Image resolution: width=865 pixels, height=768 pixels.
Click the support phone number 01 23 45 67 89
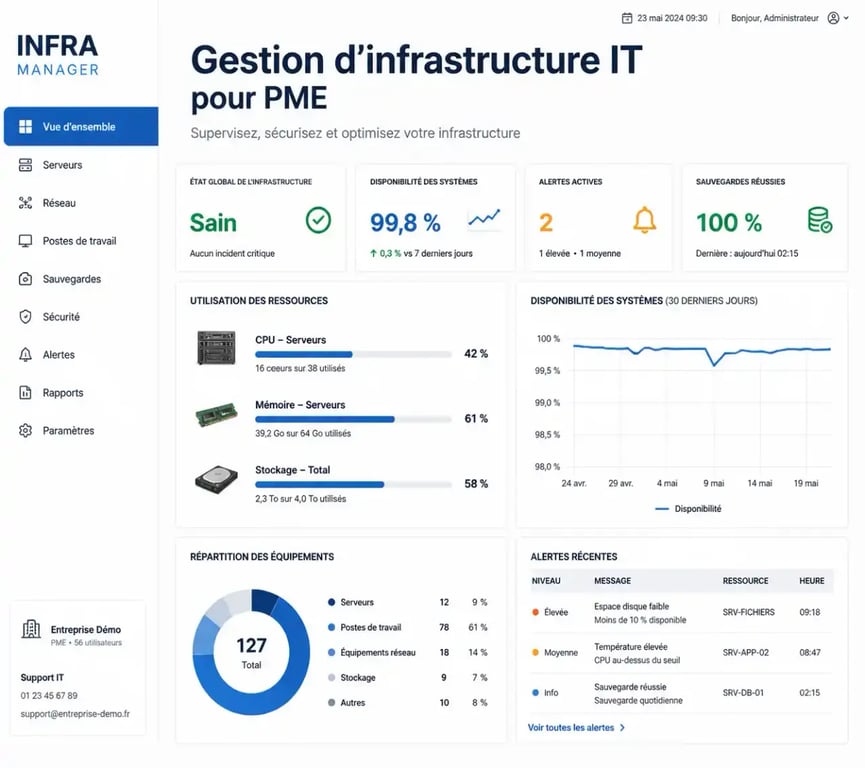[x=49, y=696]
